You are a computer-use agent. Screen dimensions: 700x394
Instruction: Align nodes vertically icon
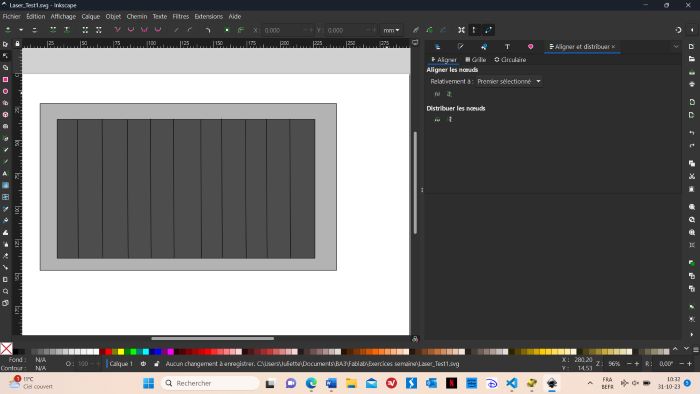pyautogui.click(x=450, y=94)
